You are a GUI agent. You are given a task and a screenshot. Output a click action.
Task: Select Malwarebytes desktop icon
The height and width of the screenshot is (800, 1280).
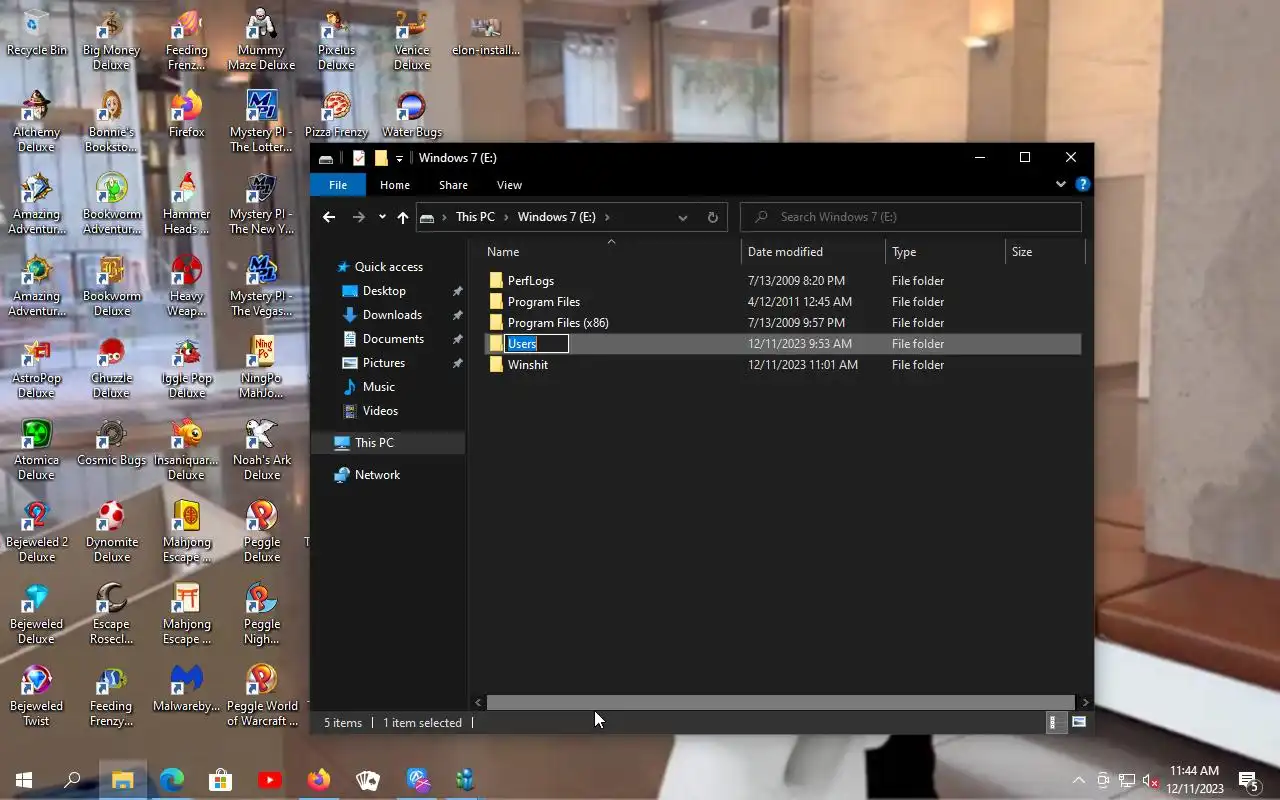click(187, 688)
